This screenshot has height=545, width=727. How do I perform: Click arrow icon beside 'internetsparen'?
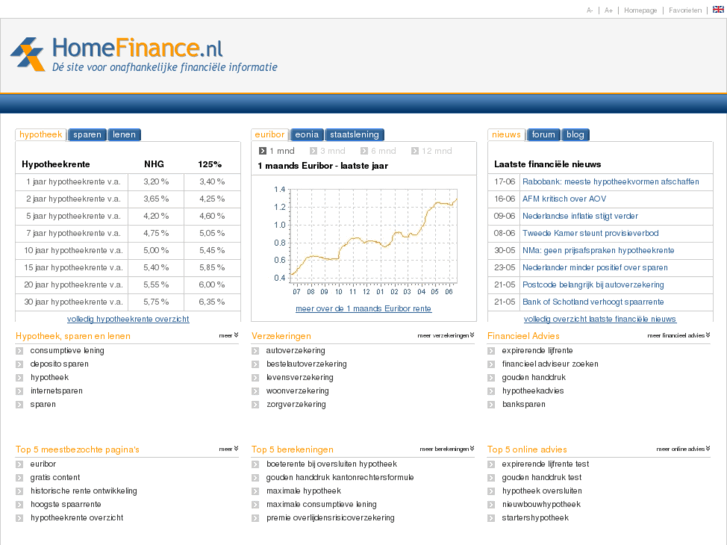click(x=19, y=391)
